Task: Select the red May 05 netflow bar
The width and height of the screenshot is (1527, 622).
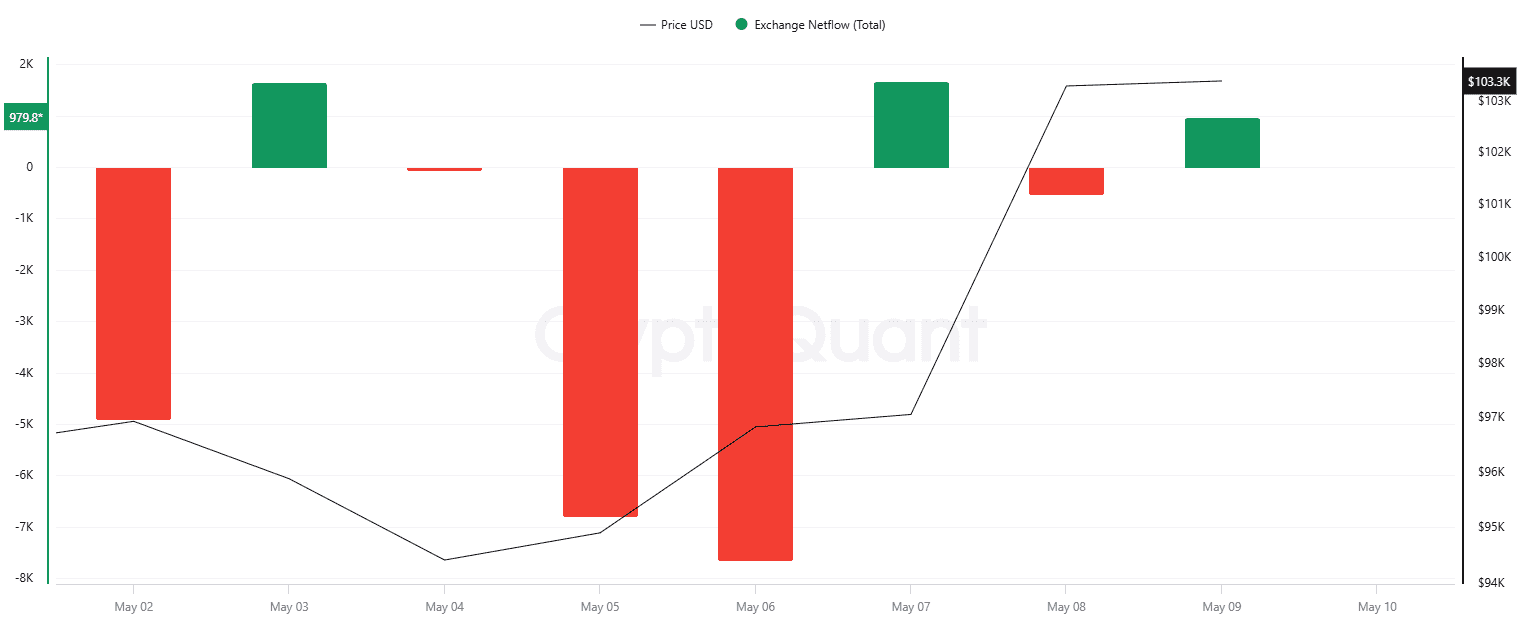Action: pos(600,342)
